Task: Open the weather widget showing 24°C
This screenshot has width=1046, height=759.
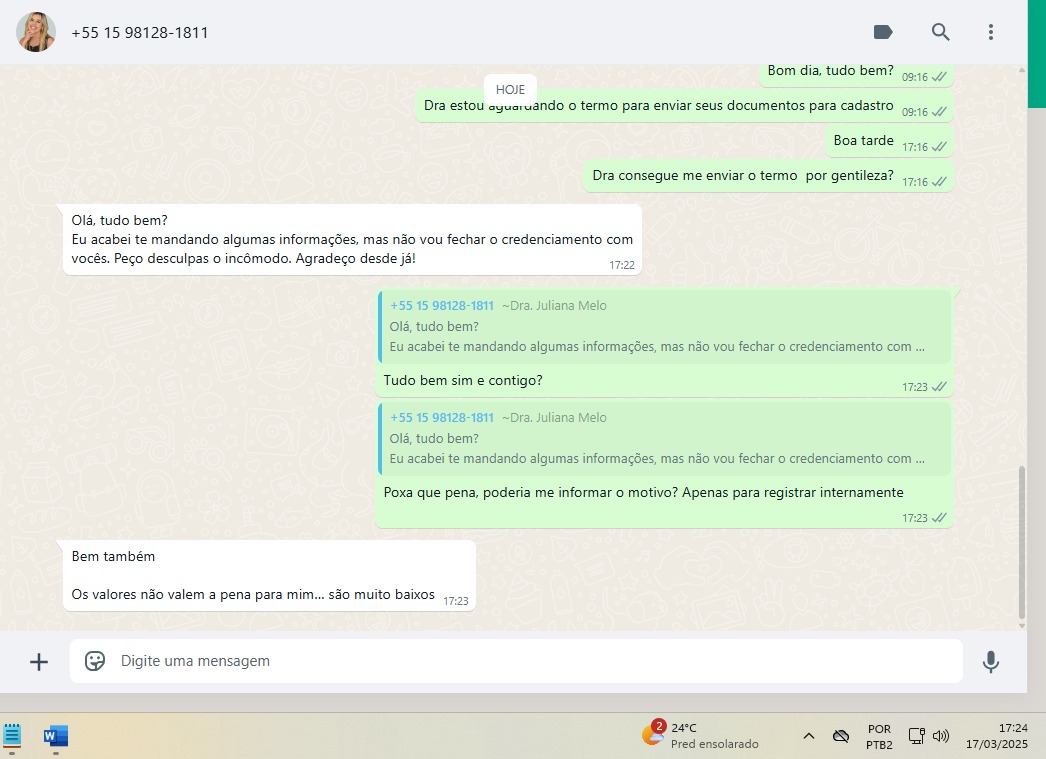Action: pos(700,736)
